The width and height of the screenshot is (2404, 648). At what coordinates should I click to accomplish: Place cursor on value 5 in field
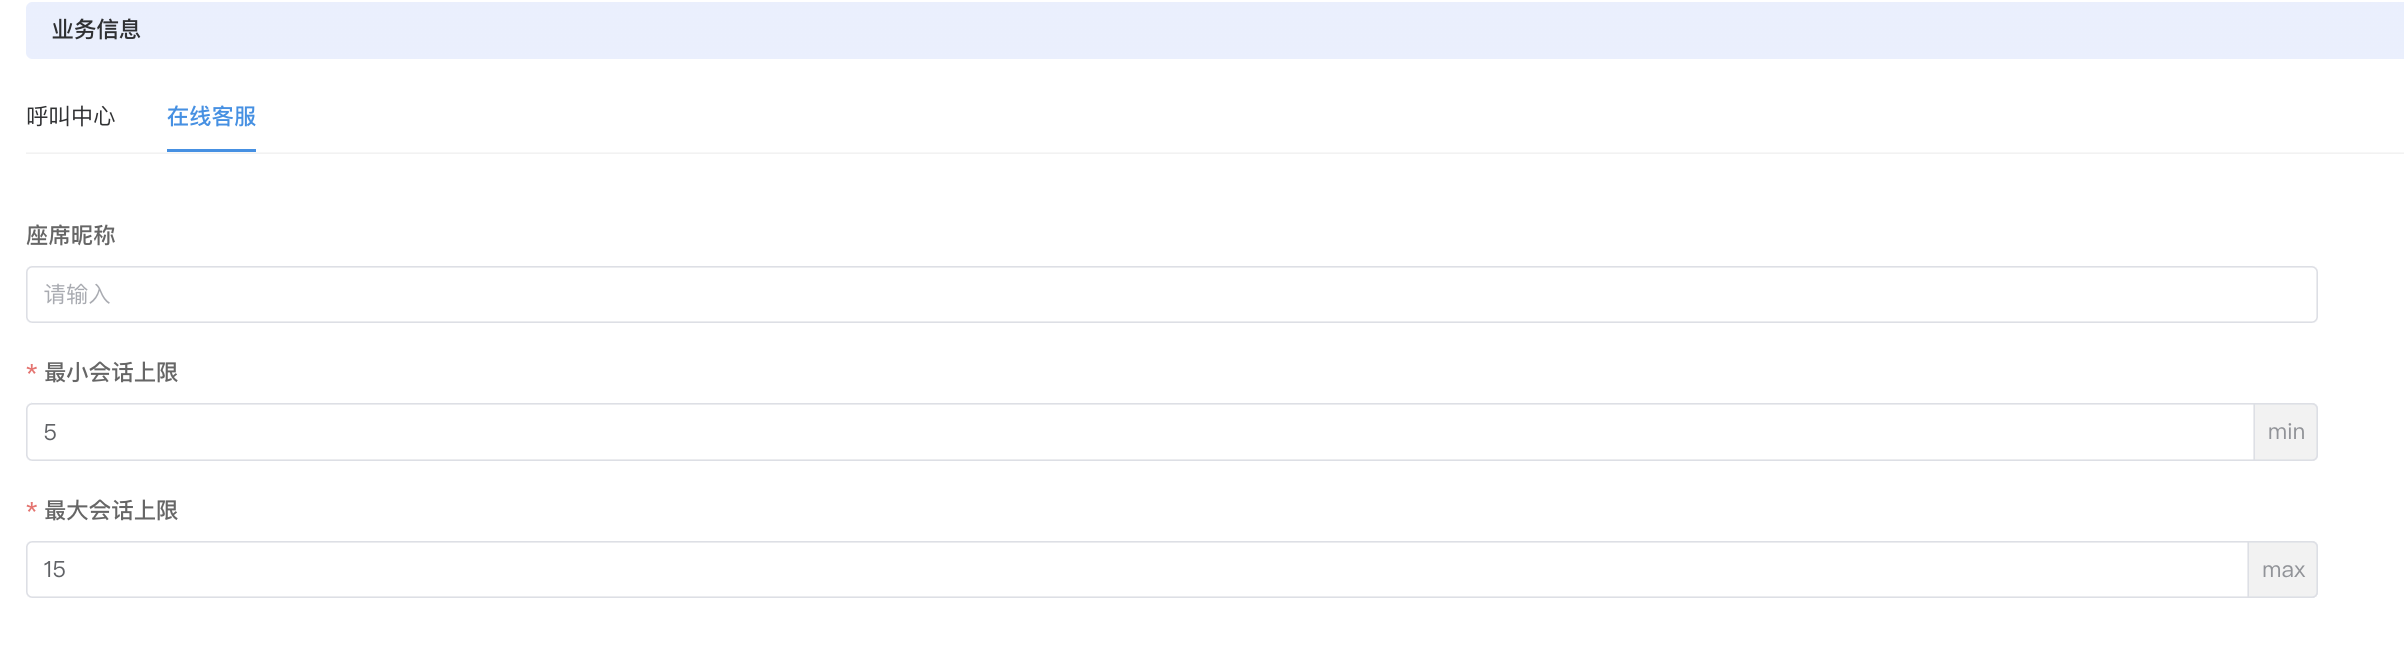tap(50, 433)
